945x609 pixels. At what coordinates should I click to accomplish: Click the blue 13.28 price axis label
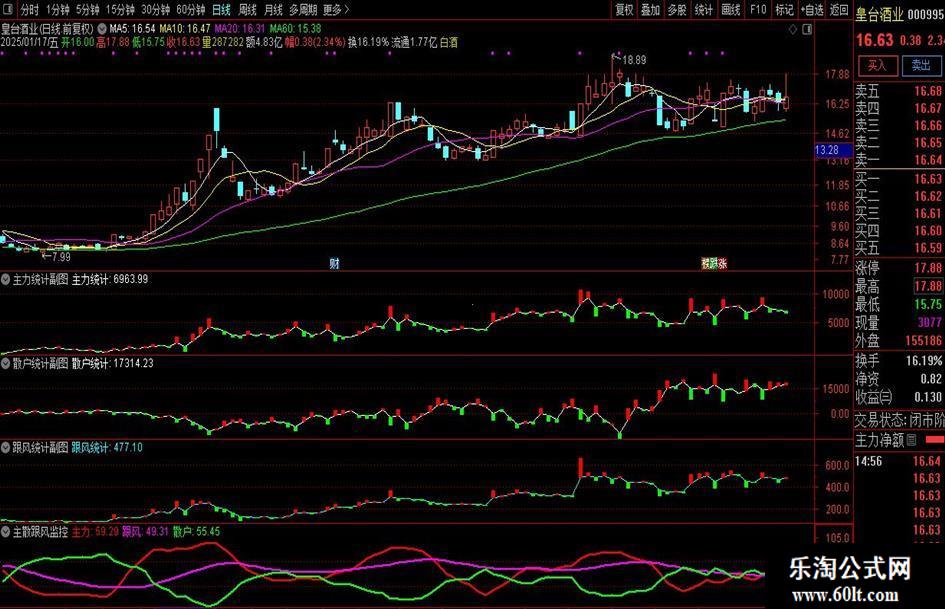pyautogui.click(x=833, y=150)
